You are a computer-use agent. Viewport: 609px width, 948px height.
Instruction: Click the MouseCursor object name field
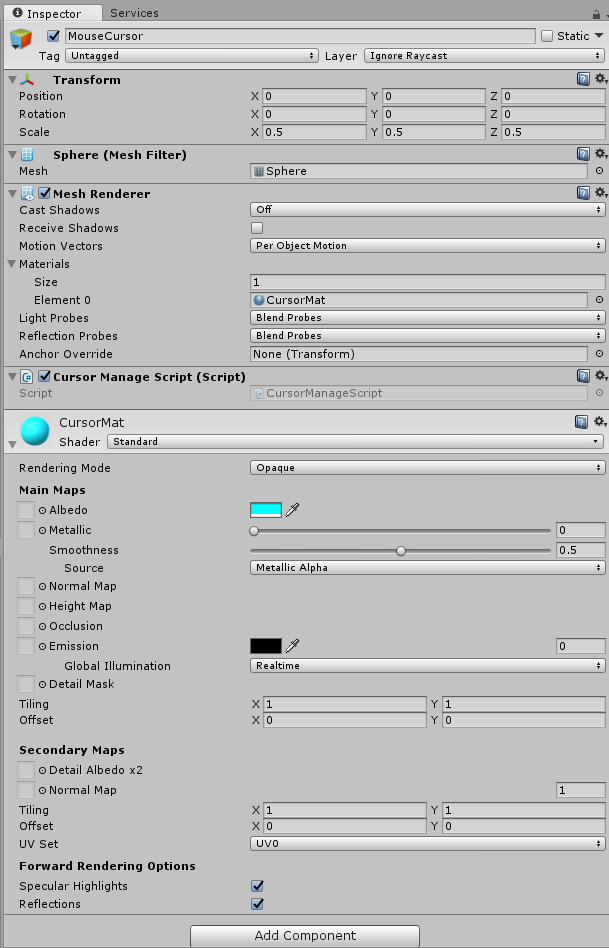click(299, 36)
